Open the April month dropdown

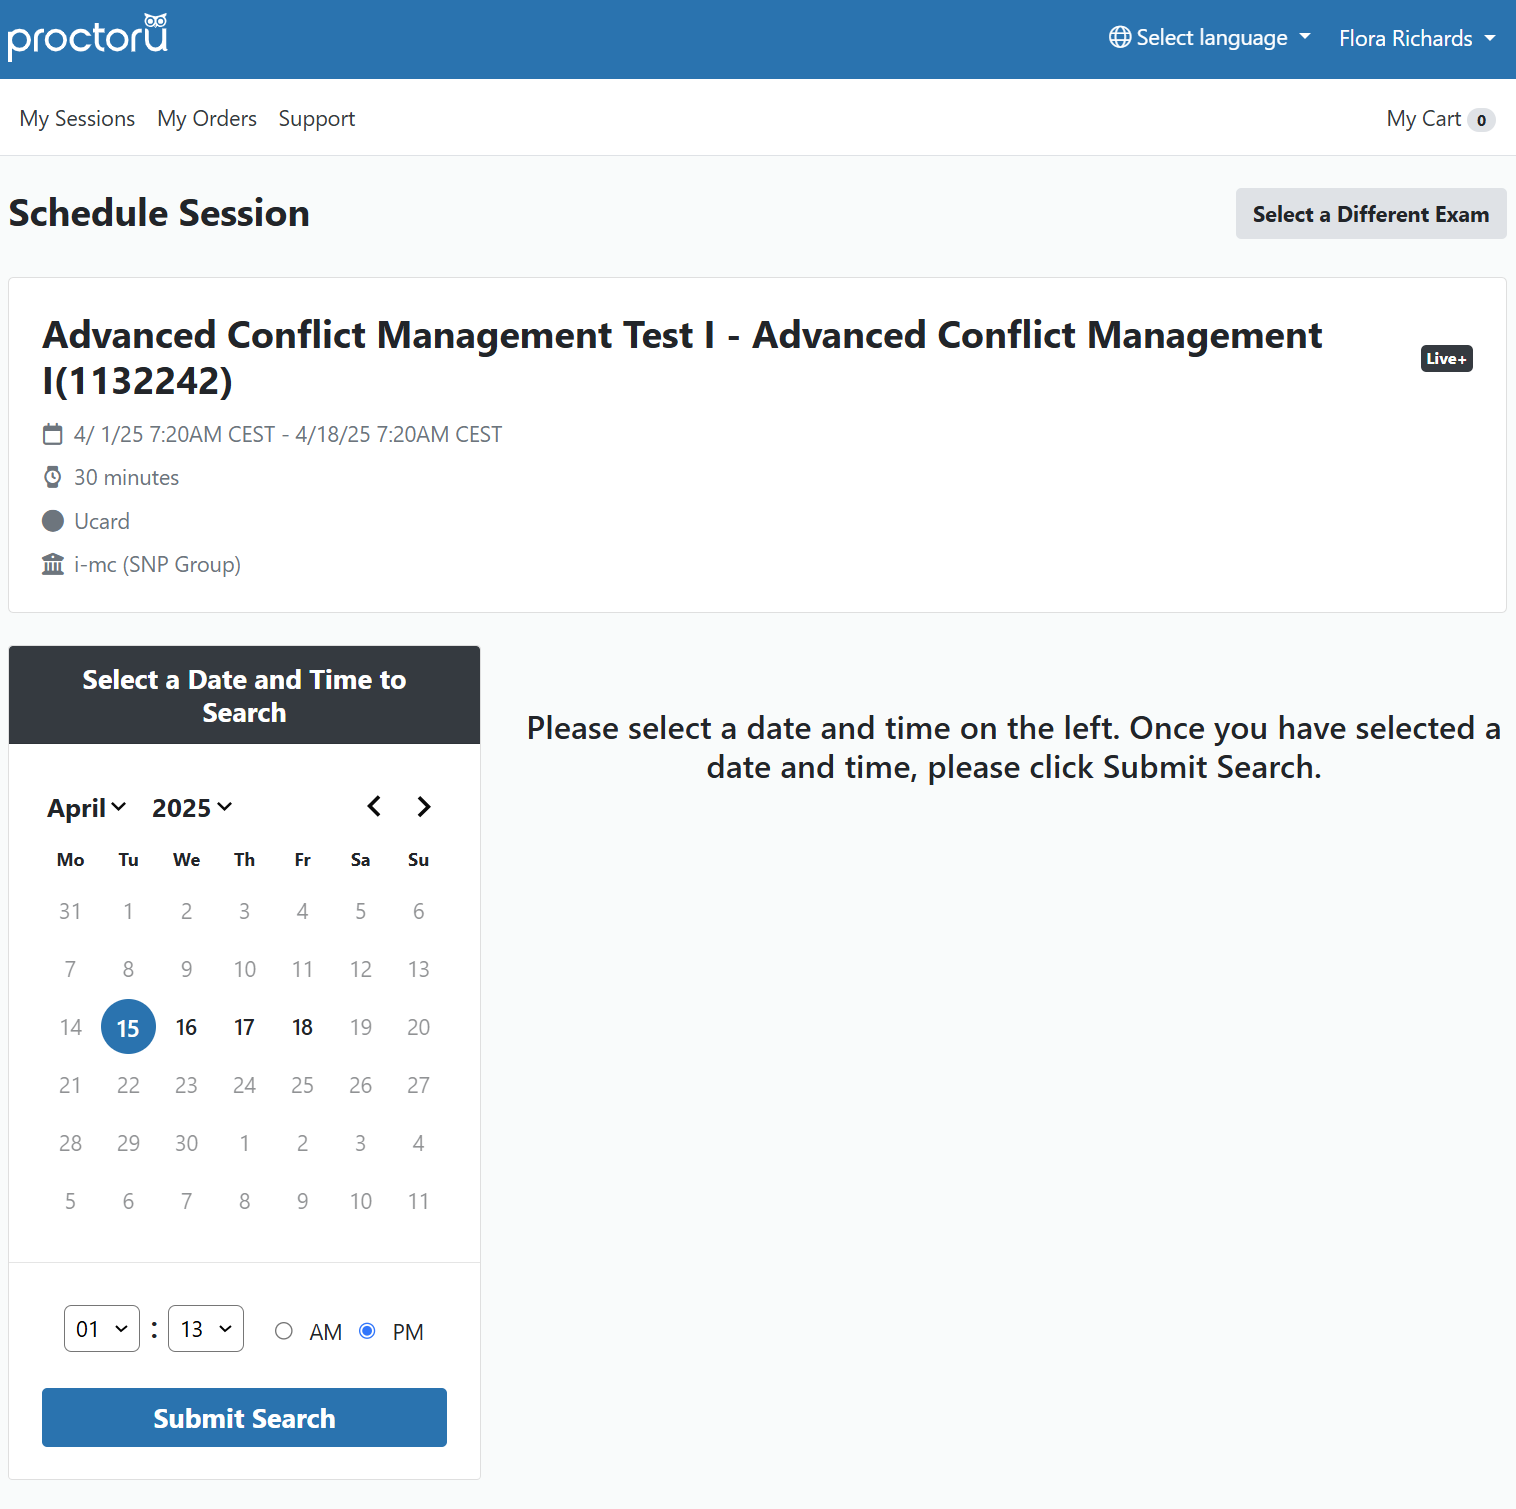coord(87,807)
